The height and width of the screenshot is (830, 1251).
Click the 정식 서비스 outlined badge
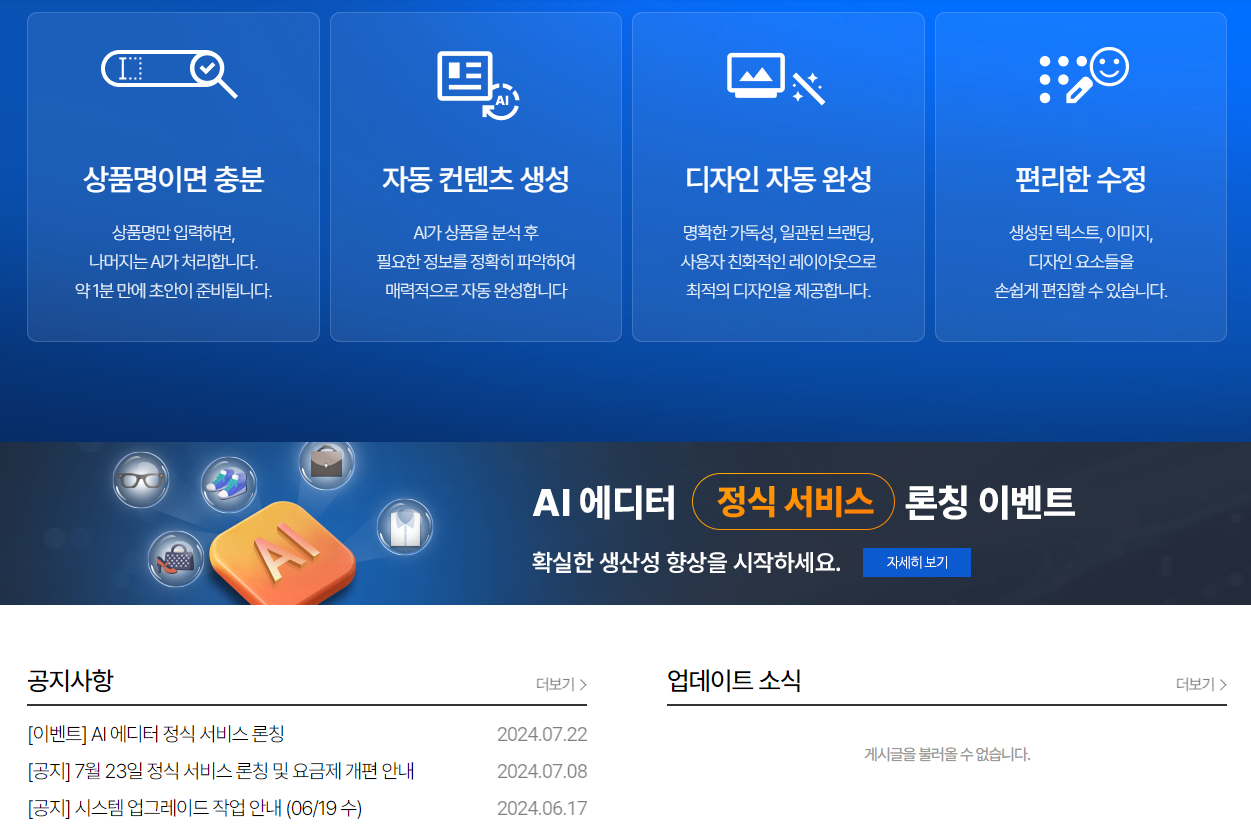(x=793, y=501)
